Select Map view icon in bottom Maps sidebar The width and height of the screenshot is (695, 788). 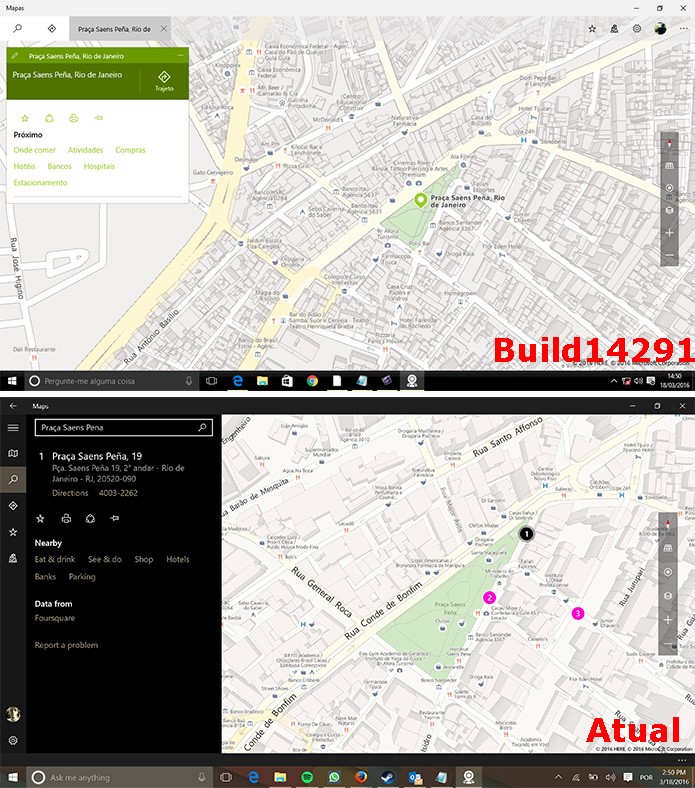coord(13,453)
